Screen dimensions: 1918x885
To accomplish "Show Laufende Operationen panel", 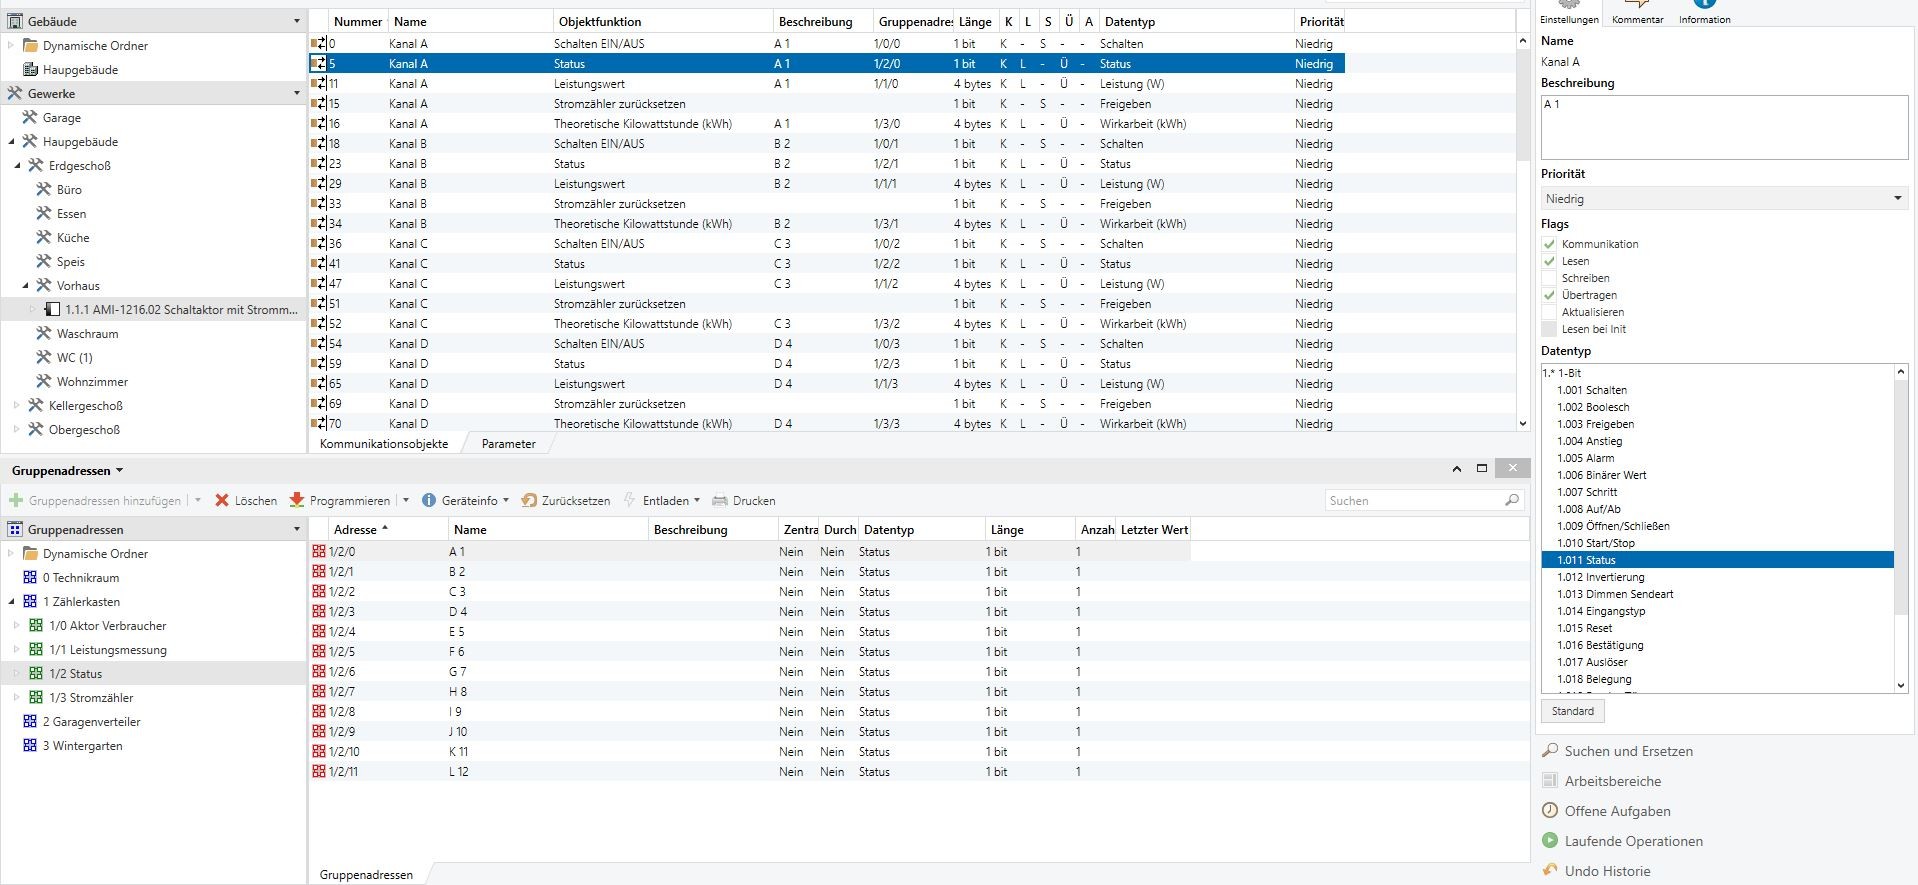I will [x=1633, y=841].
